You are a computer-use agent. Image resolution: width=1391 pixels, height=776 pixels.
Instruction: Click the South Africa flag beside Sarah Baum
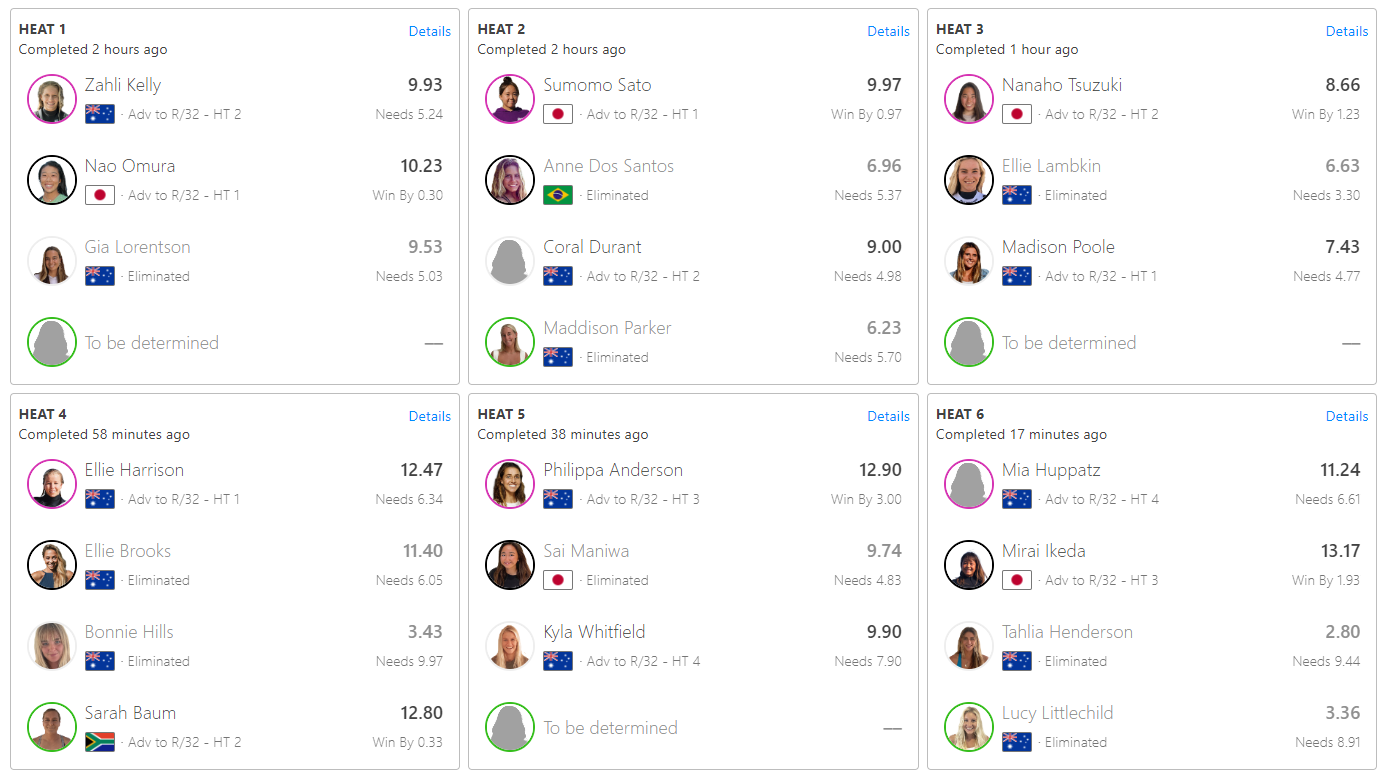[x=100, y=742]
